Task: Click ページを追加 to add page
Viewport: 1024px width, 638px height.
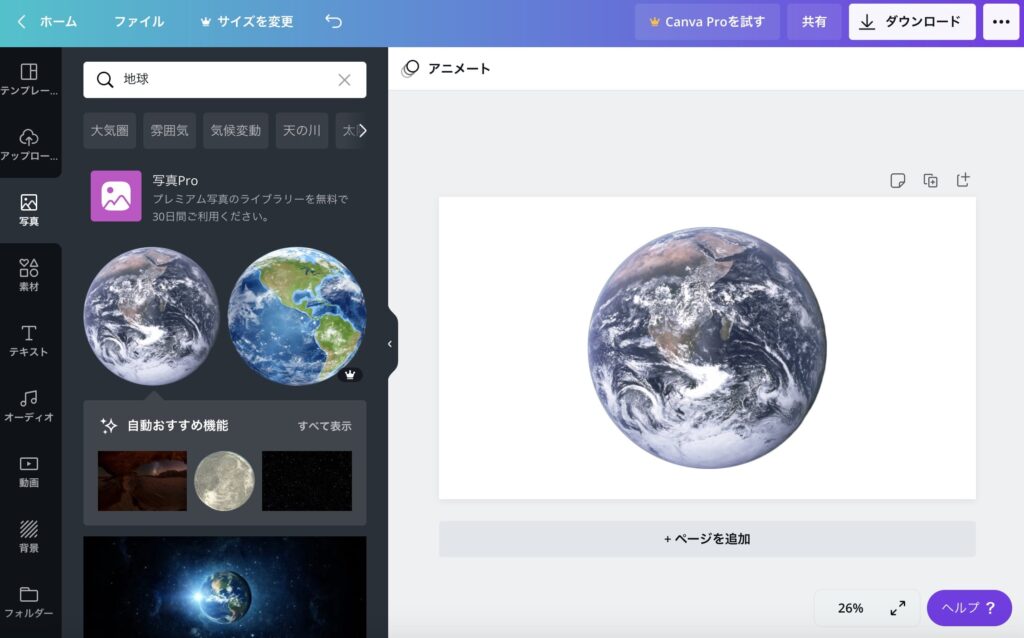Action: pyautogui.click(x=707, y=539)
